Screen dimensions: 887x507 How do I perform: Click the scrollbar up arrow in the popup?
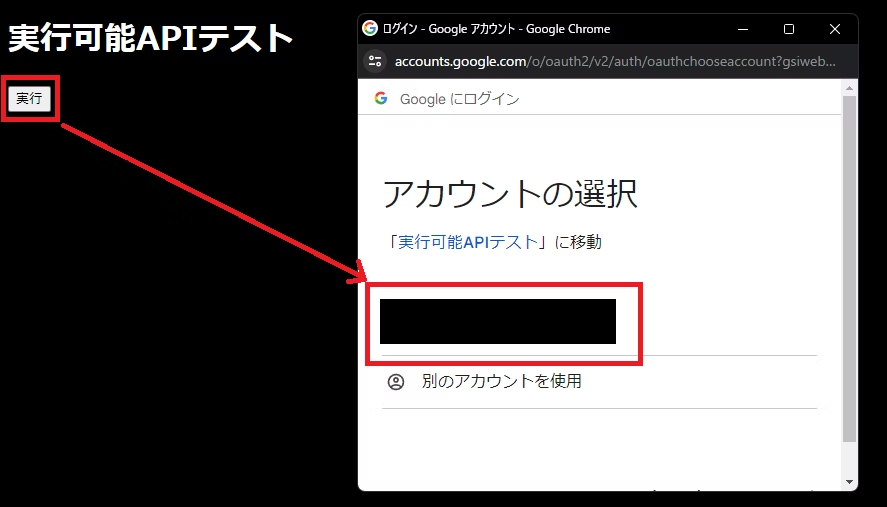tap(849, 88)
